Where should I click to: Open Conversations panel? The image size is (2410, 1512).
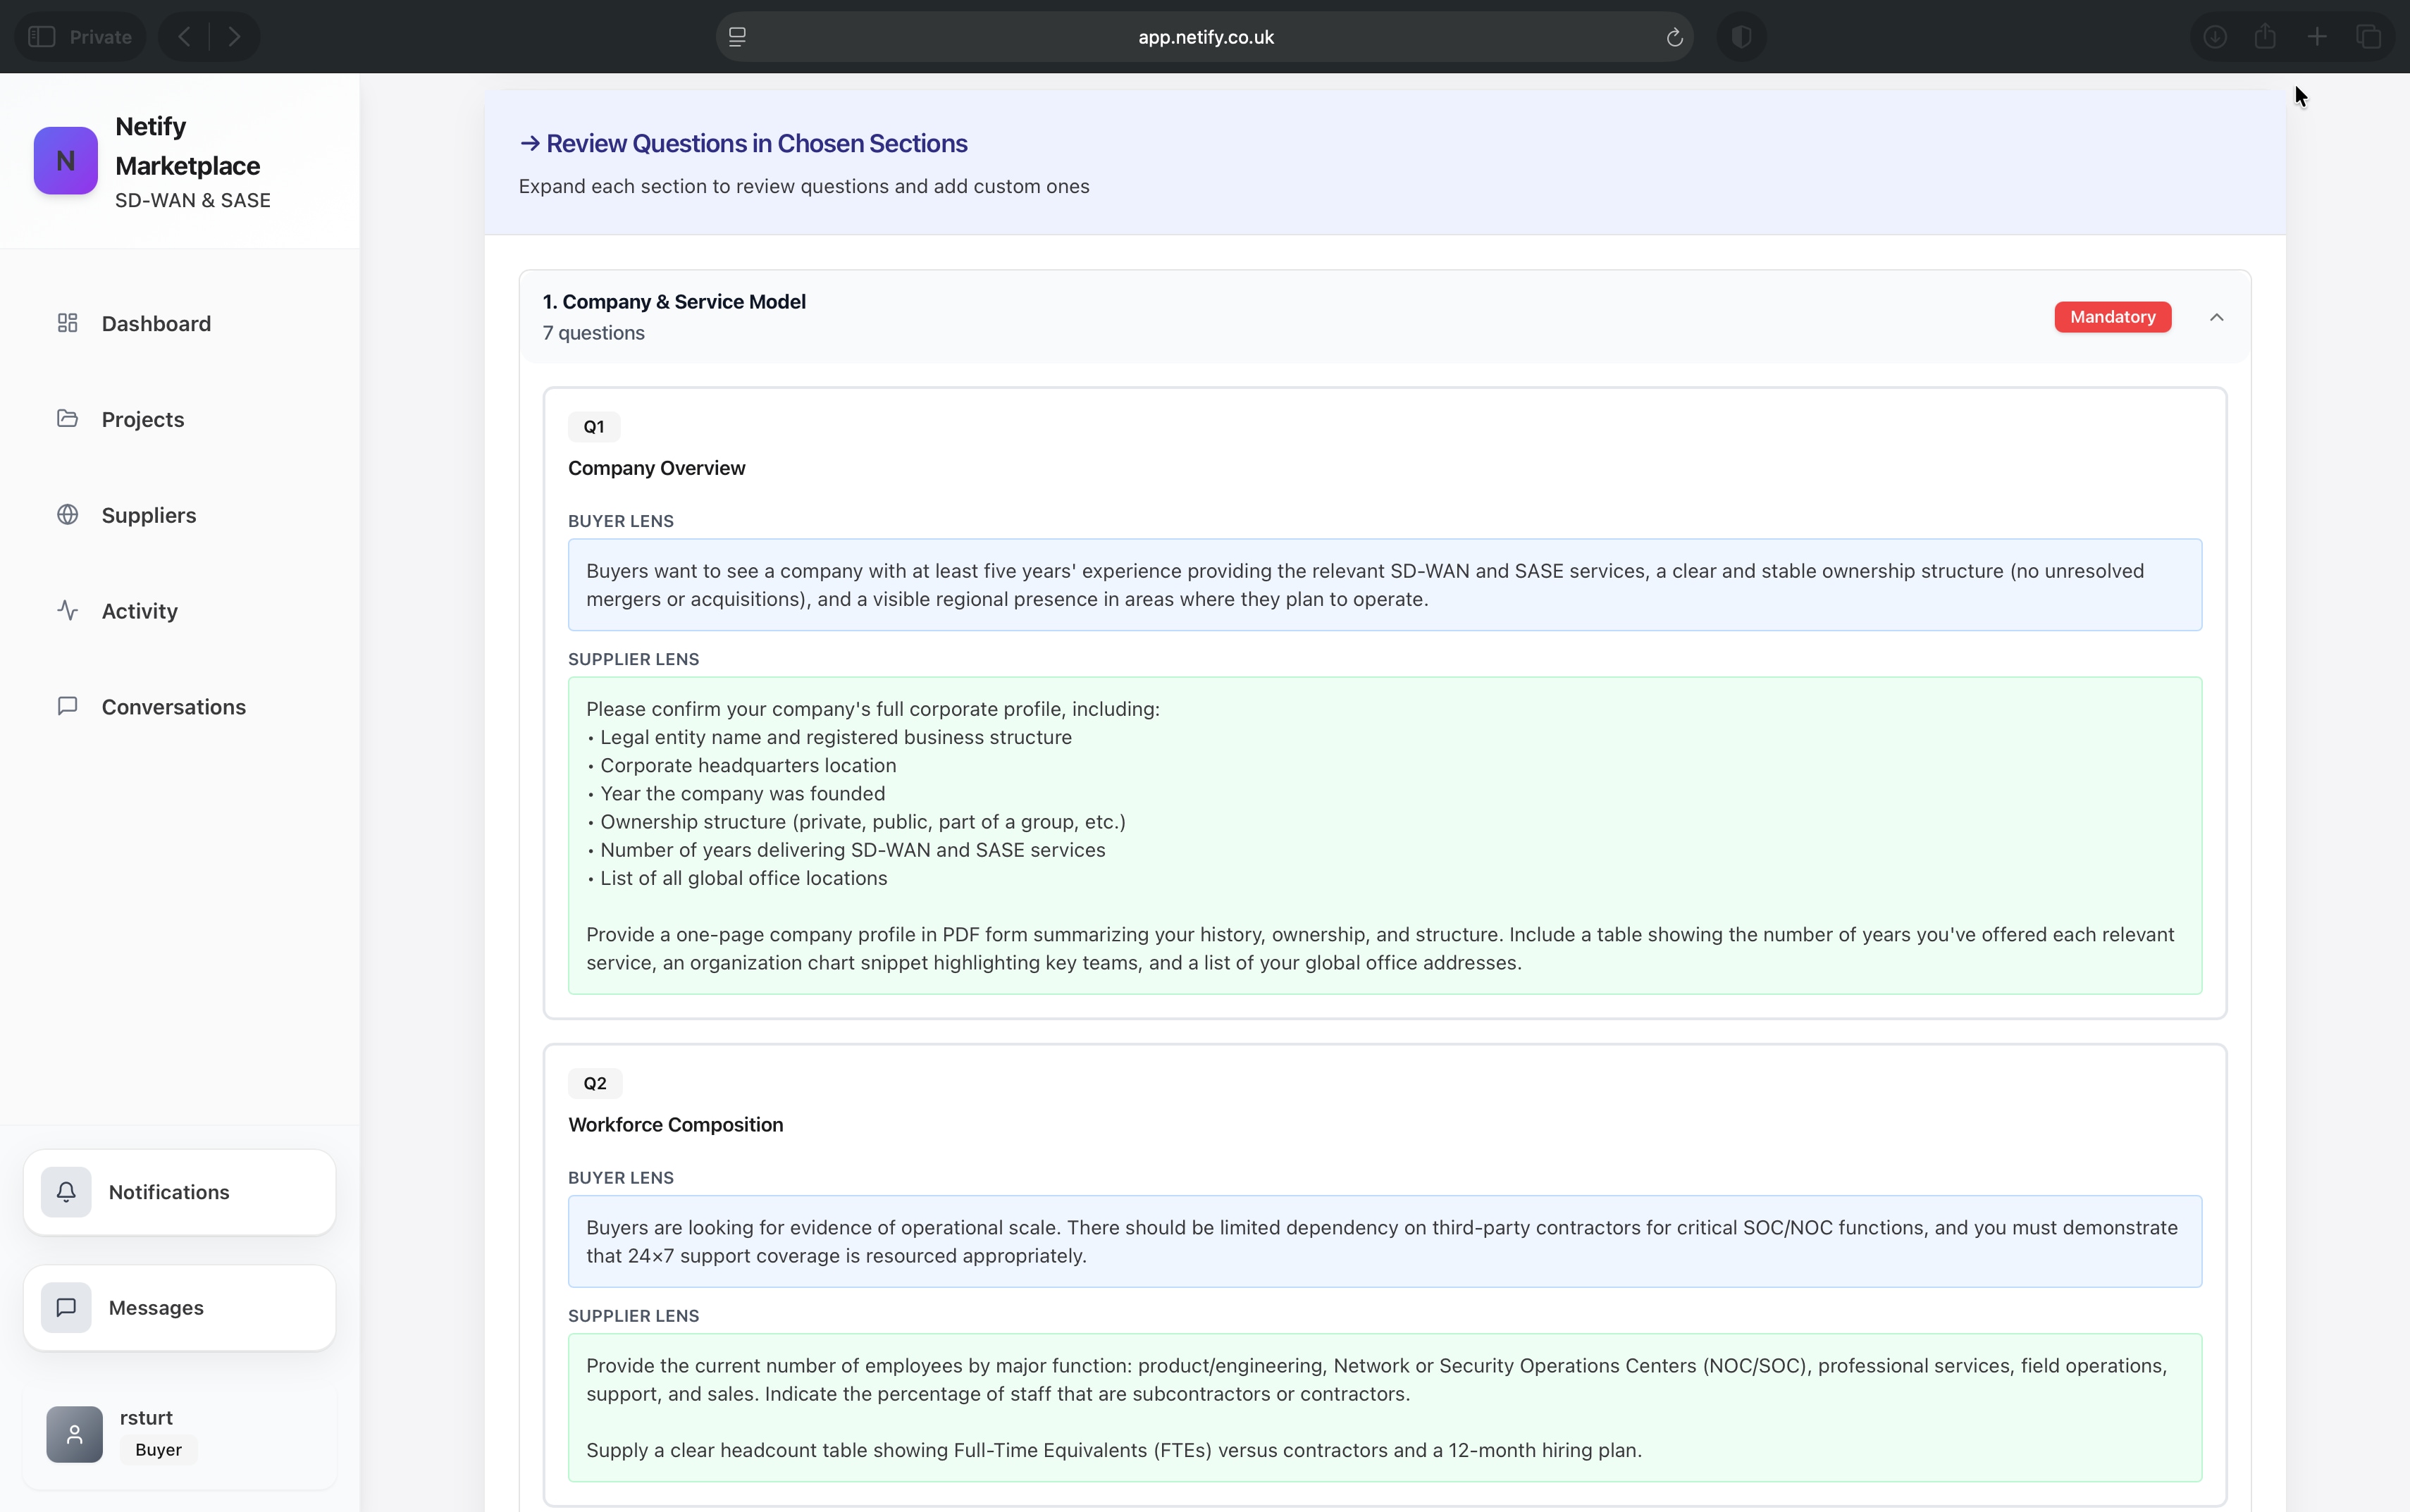coord(174,706)
